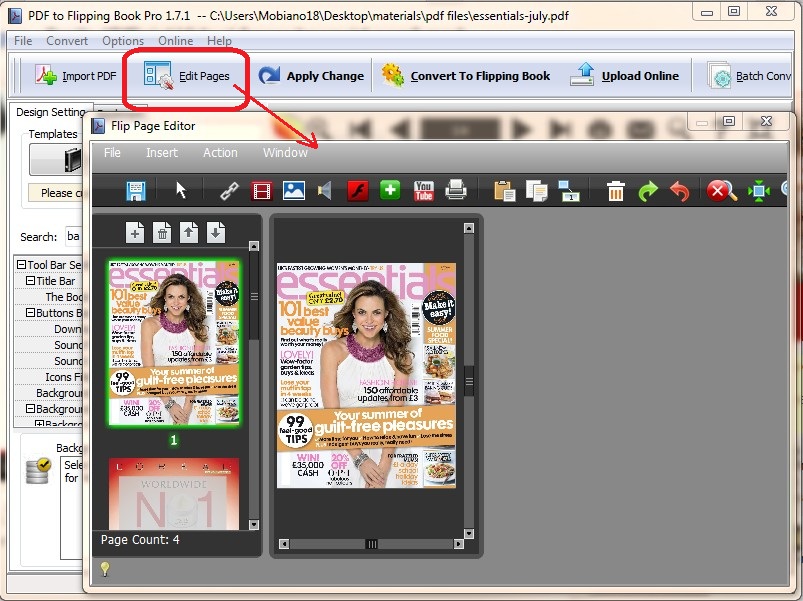Screen dimensions: 803x601
Task: Open Online menu in main window
Action: (x=176, y=41)
